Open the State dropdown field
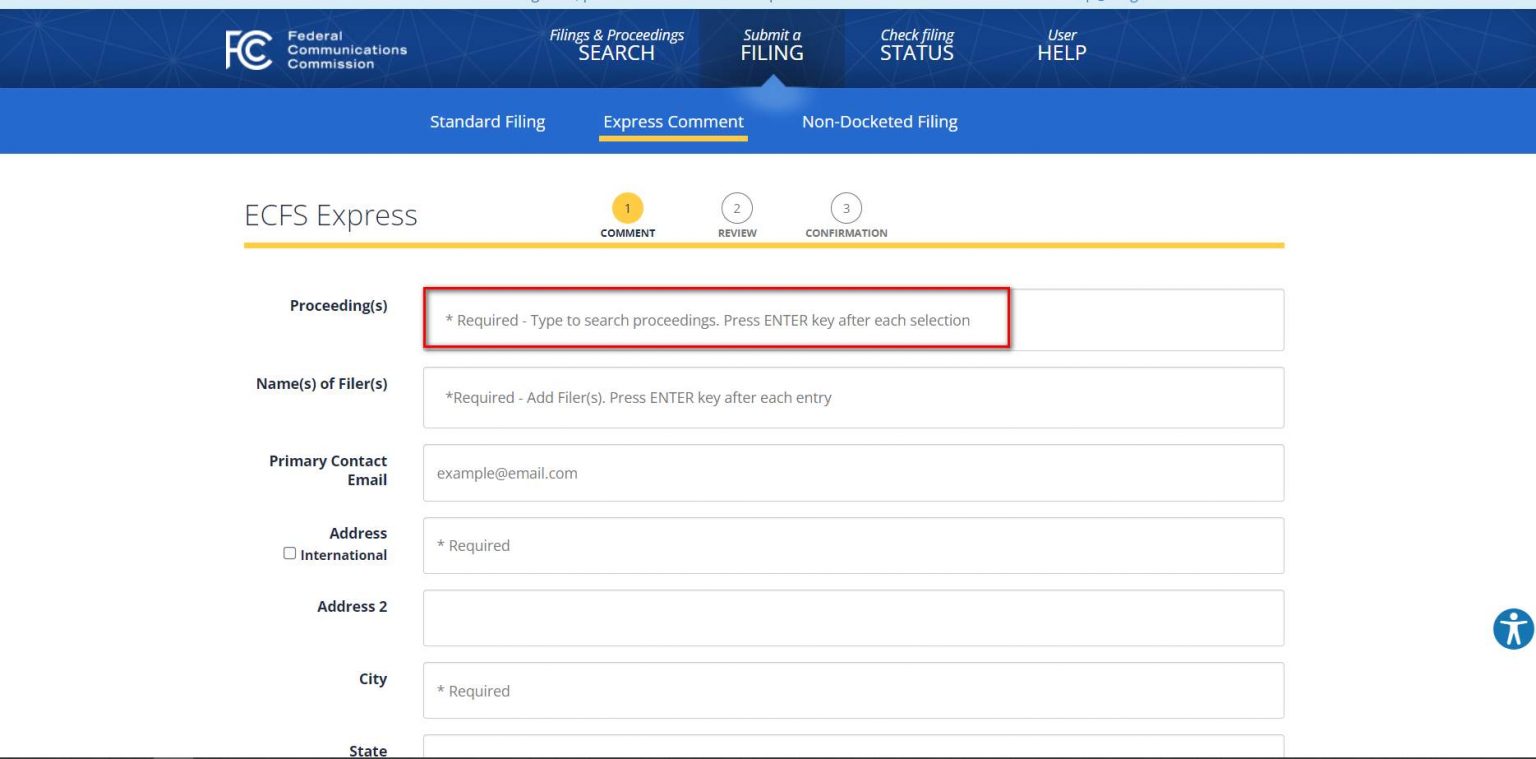The height and width of the screenshot is (759, 1536). tap(852, 746)
